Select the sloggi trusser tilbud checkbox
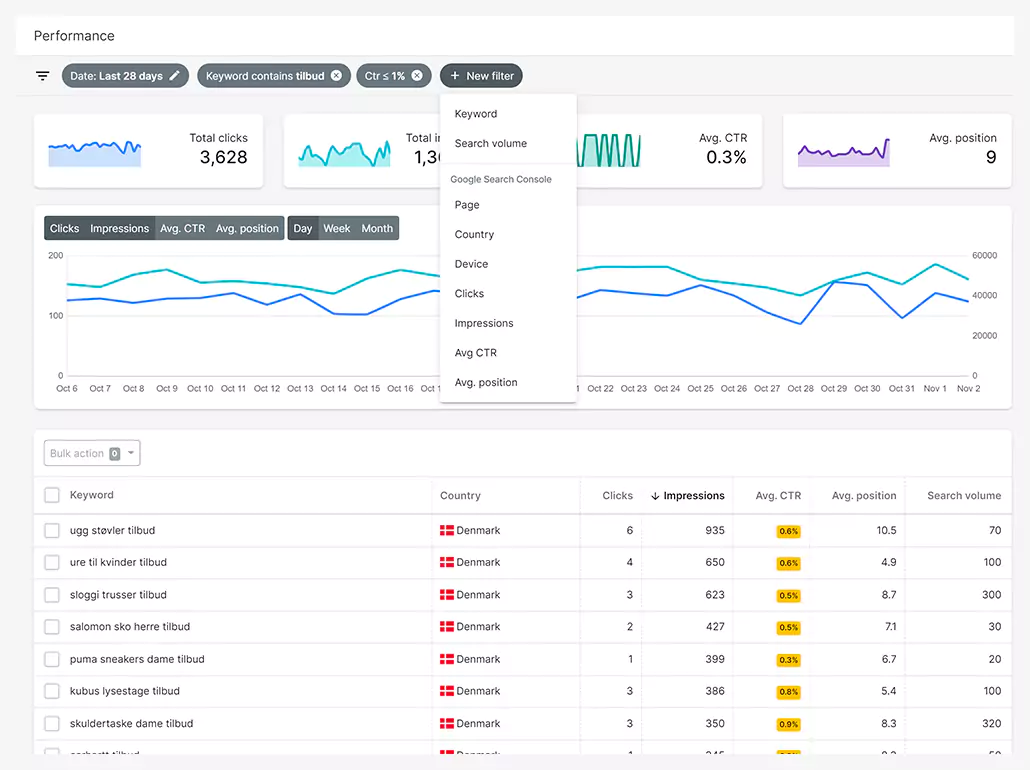This screenshot has width=1030, height=770. [x=52, y=595]
